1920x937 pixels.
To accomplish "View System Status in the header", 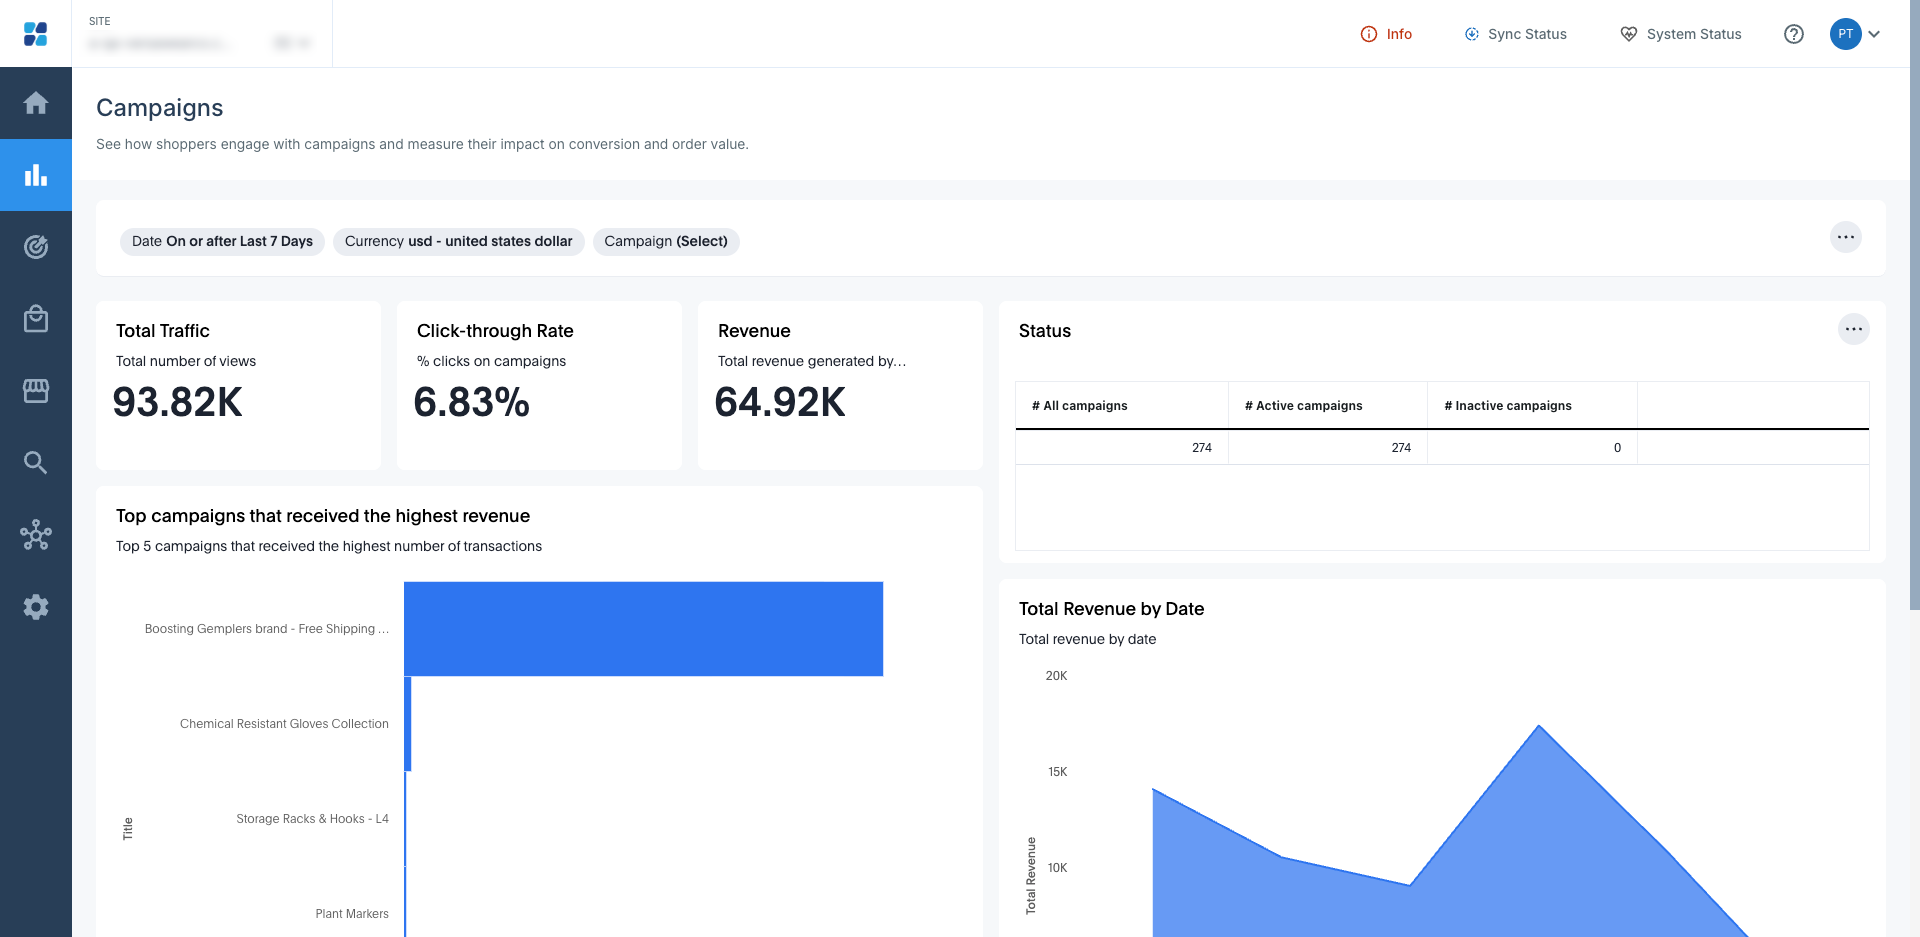I will 1681,34.
